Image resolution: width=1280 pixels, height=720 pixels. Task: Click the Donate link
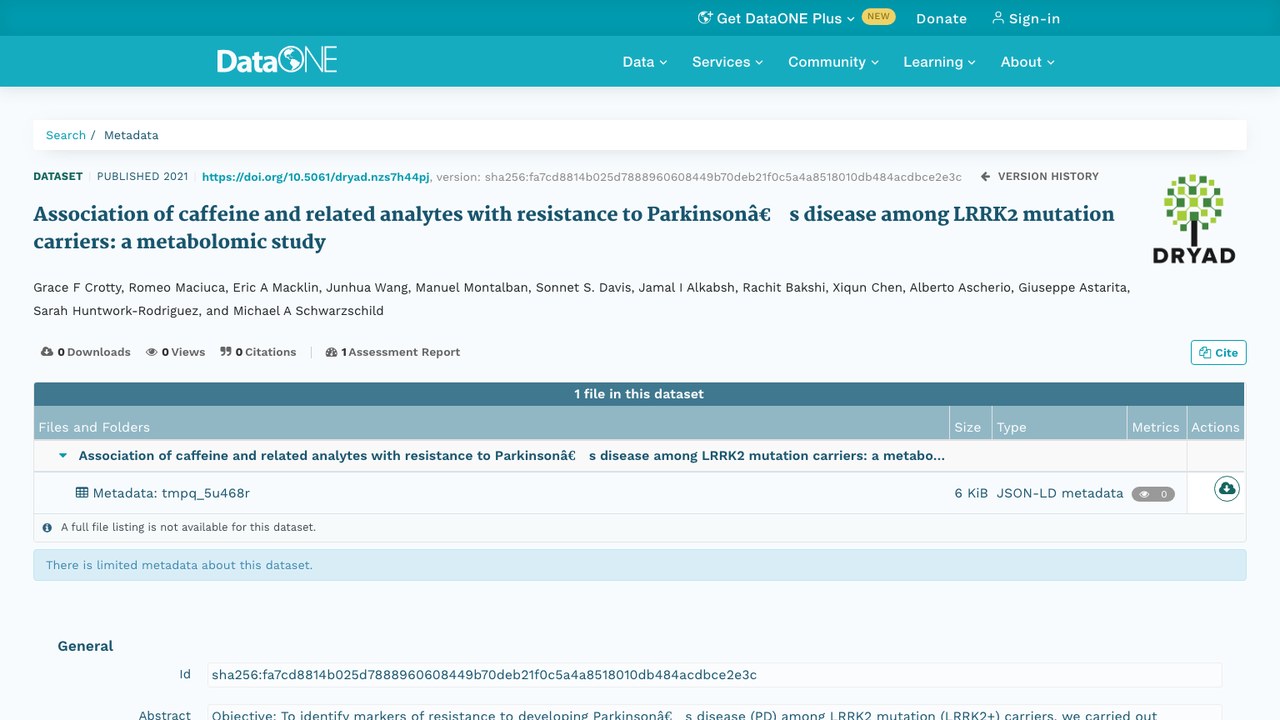[941, 18]
